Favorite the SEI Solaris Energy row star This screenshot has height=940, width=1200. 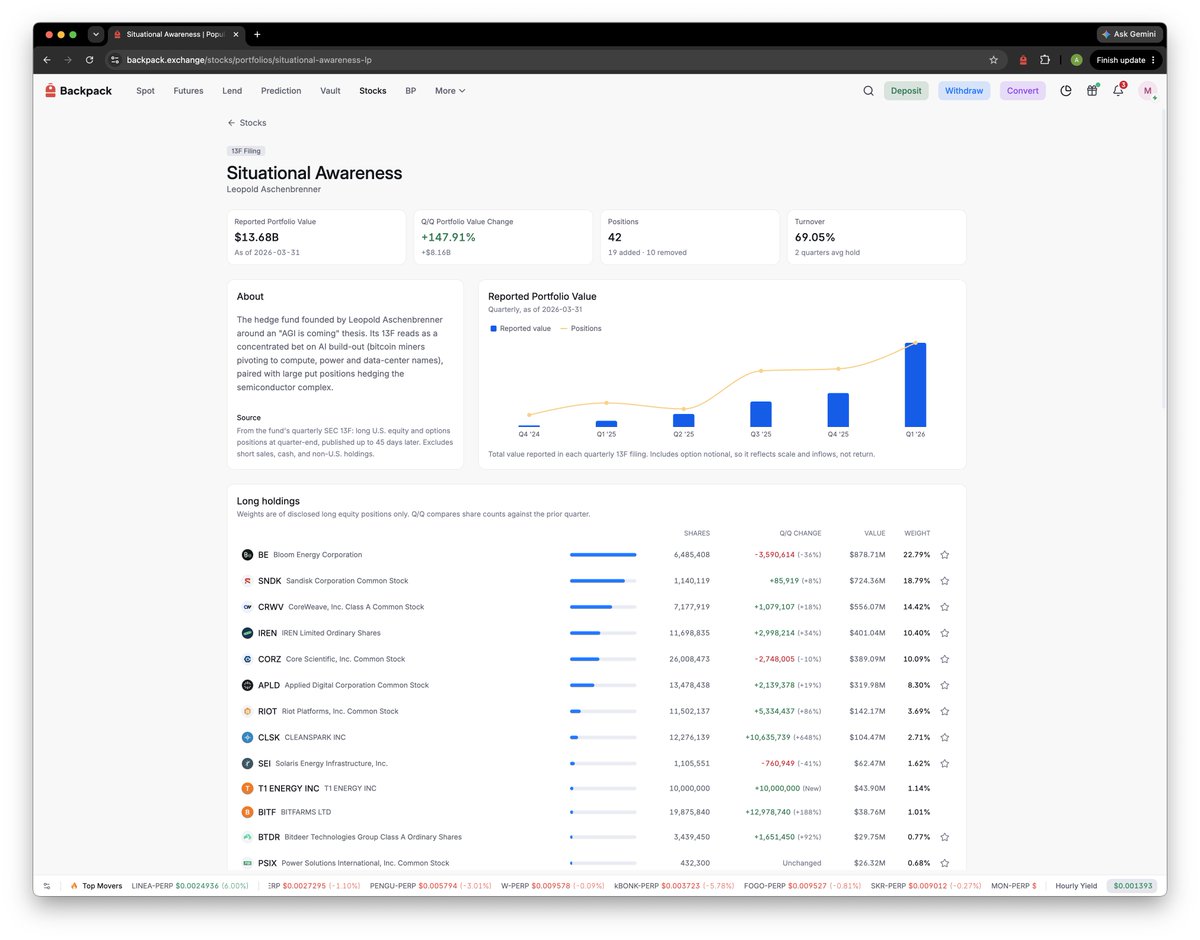click(x=944, y=763)
